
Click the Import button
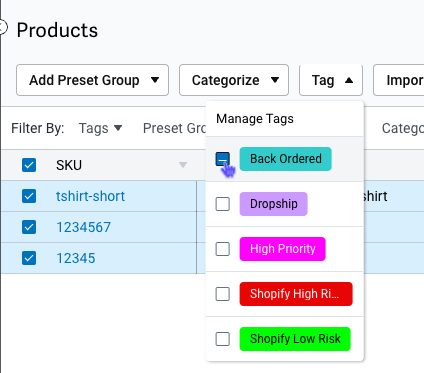tap(399, 80)
